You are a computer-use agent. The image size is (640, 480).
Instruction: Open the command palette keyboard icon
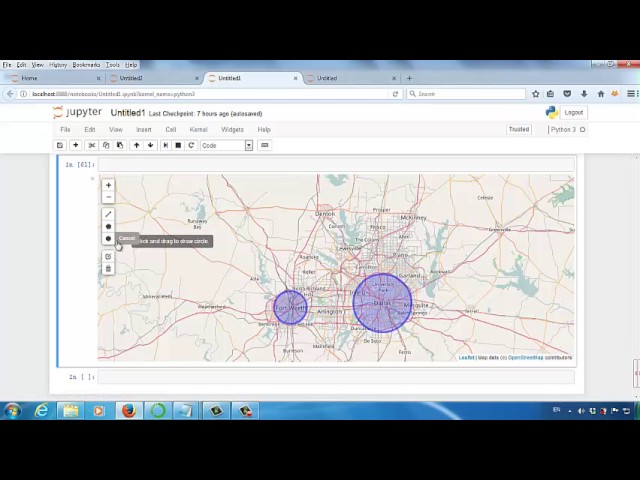(264, 145)
